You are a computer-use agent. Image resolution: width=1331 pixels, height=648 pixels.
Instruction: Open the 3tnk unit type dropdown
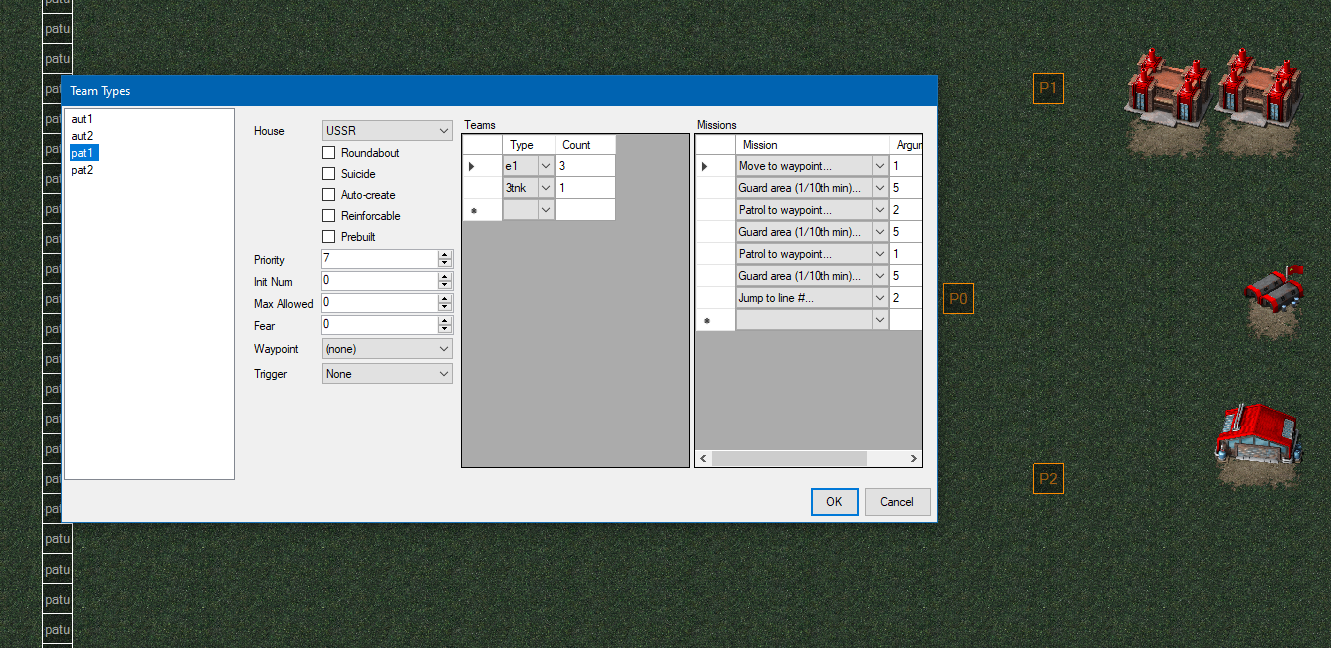click(546, 188)
